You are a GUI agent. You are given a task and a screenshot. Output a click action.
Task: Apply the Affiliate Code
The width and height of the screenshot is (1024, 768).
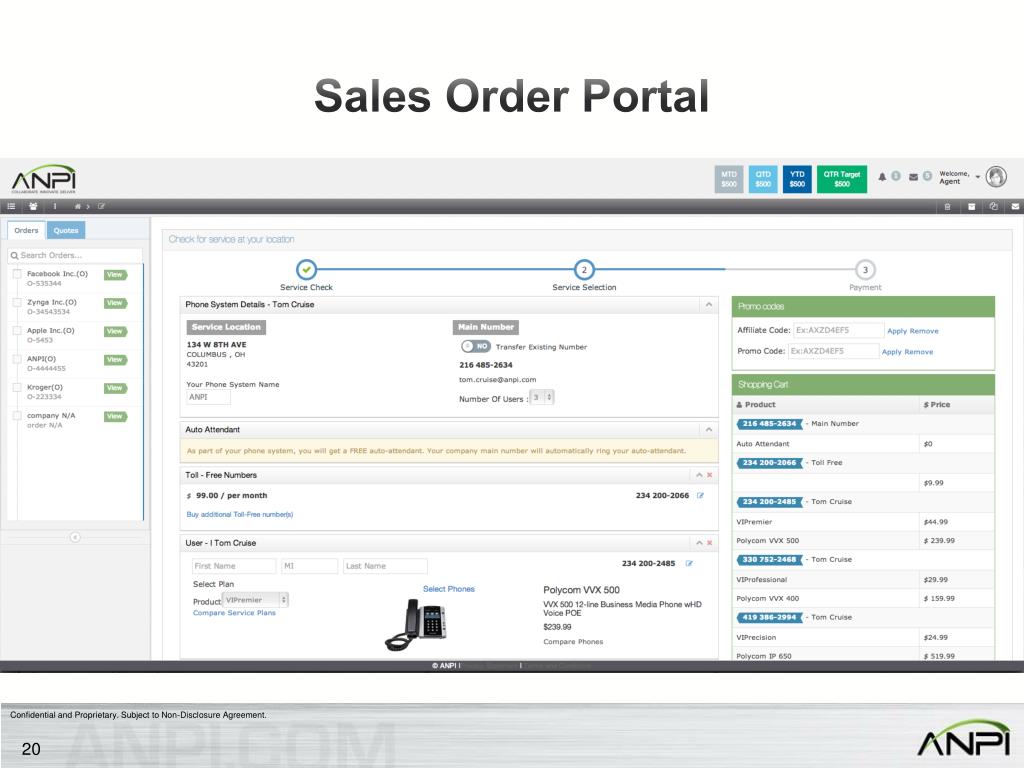tap(897, 331)
